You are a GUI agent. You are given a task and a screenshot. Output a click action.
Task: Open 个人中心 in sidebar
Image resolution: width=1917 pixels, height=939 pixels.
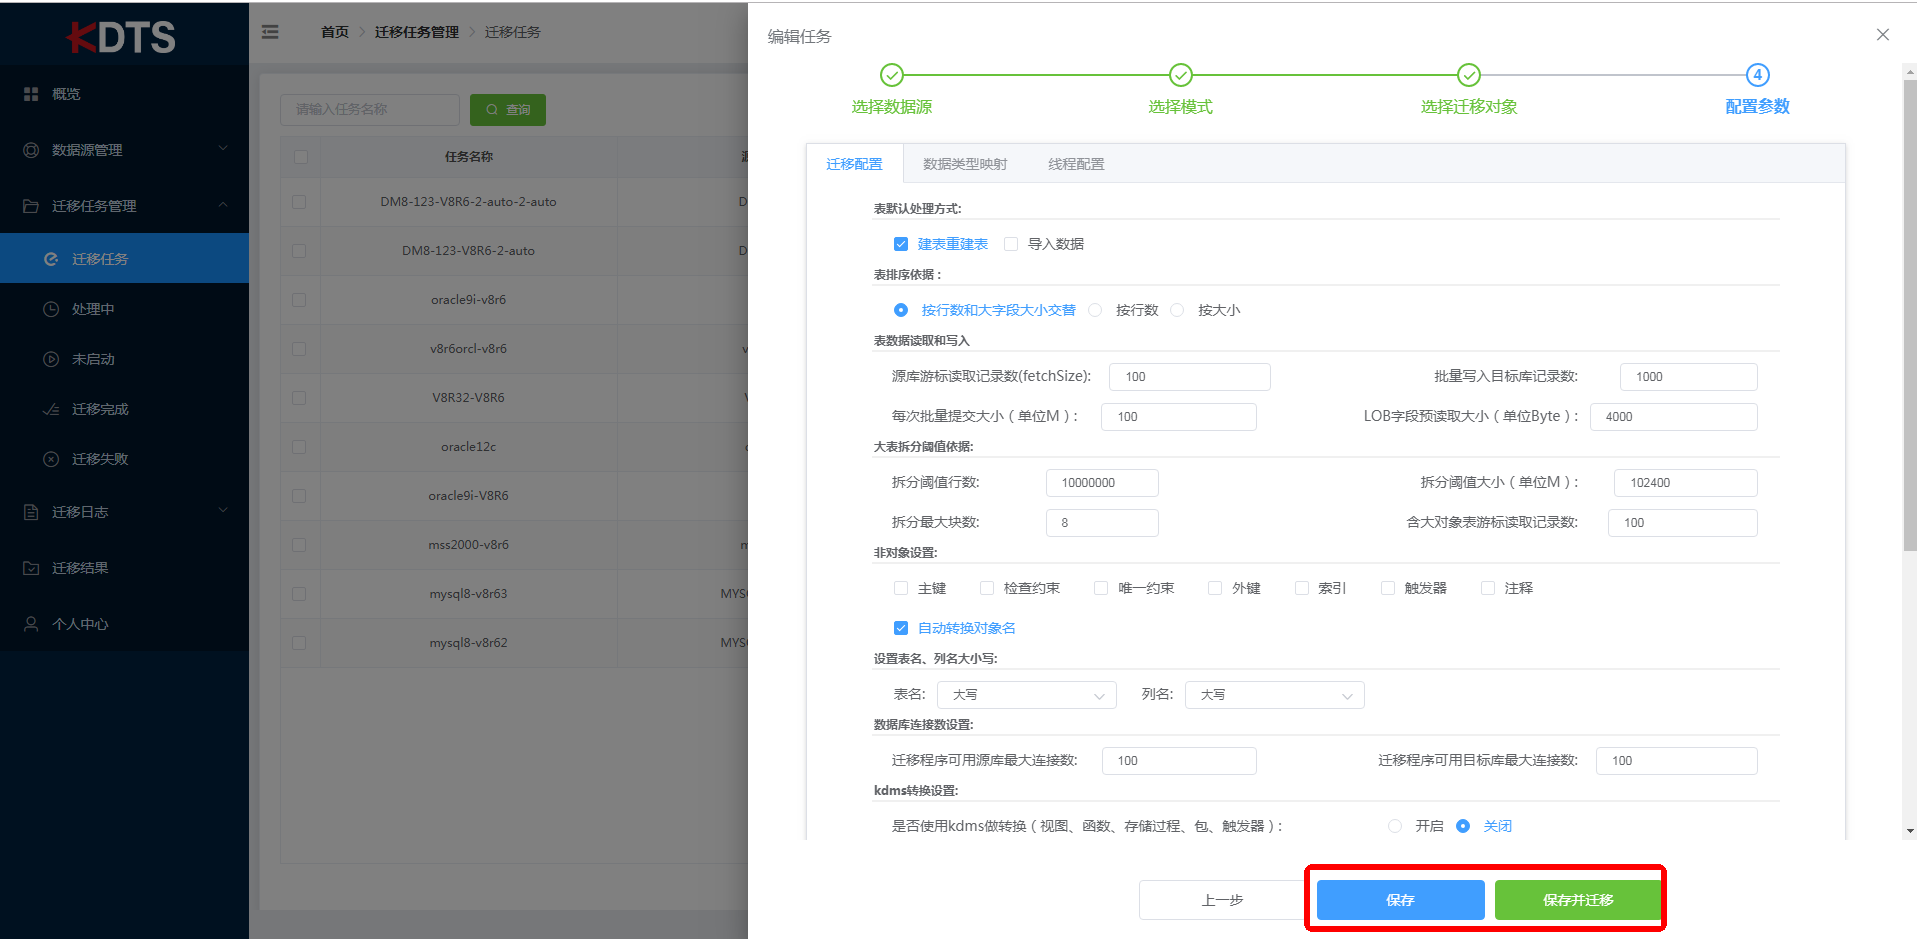coord(124,624)
